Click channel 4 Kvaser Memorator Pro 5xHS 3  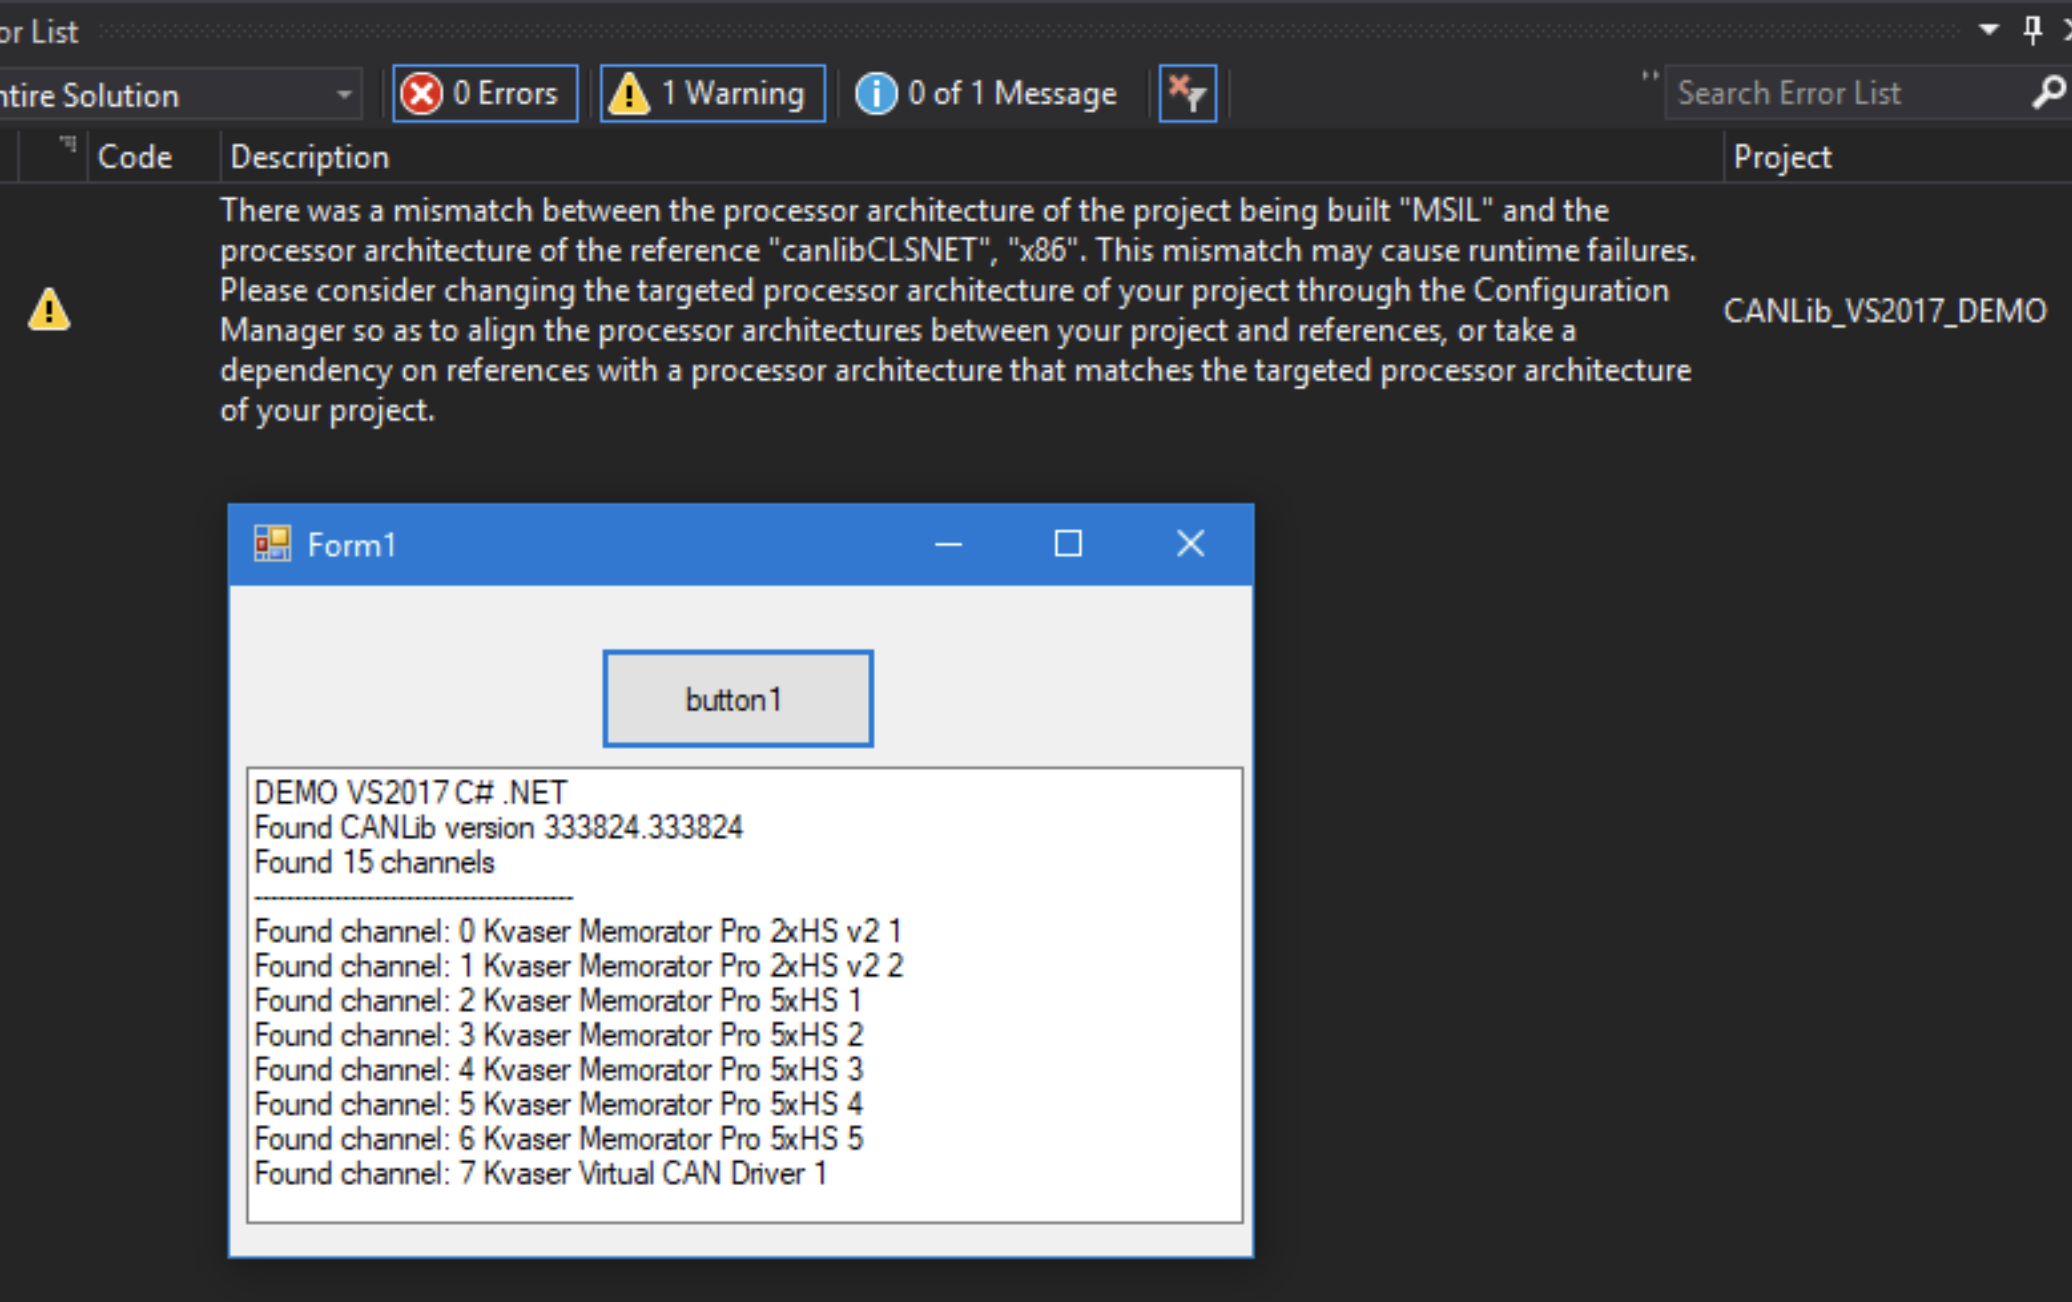click(x=559, y=1070)
